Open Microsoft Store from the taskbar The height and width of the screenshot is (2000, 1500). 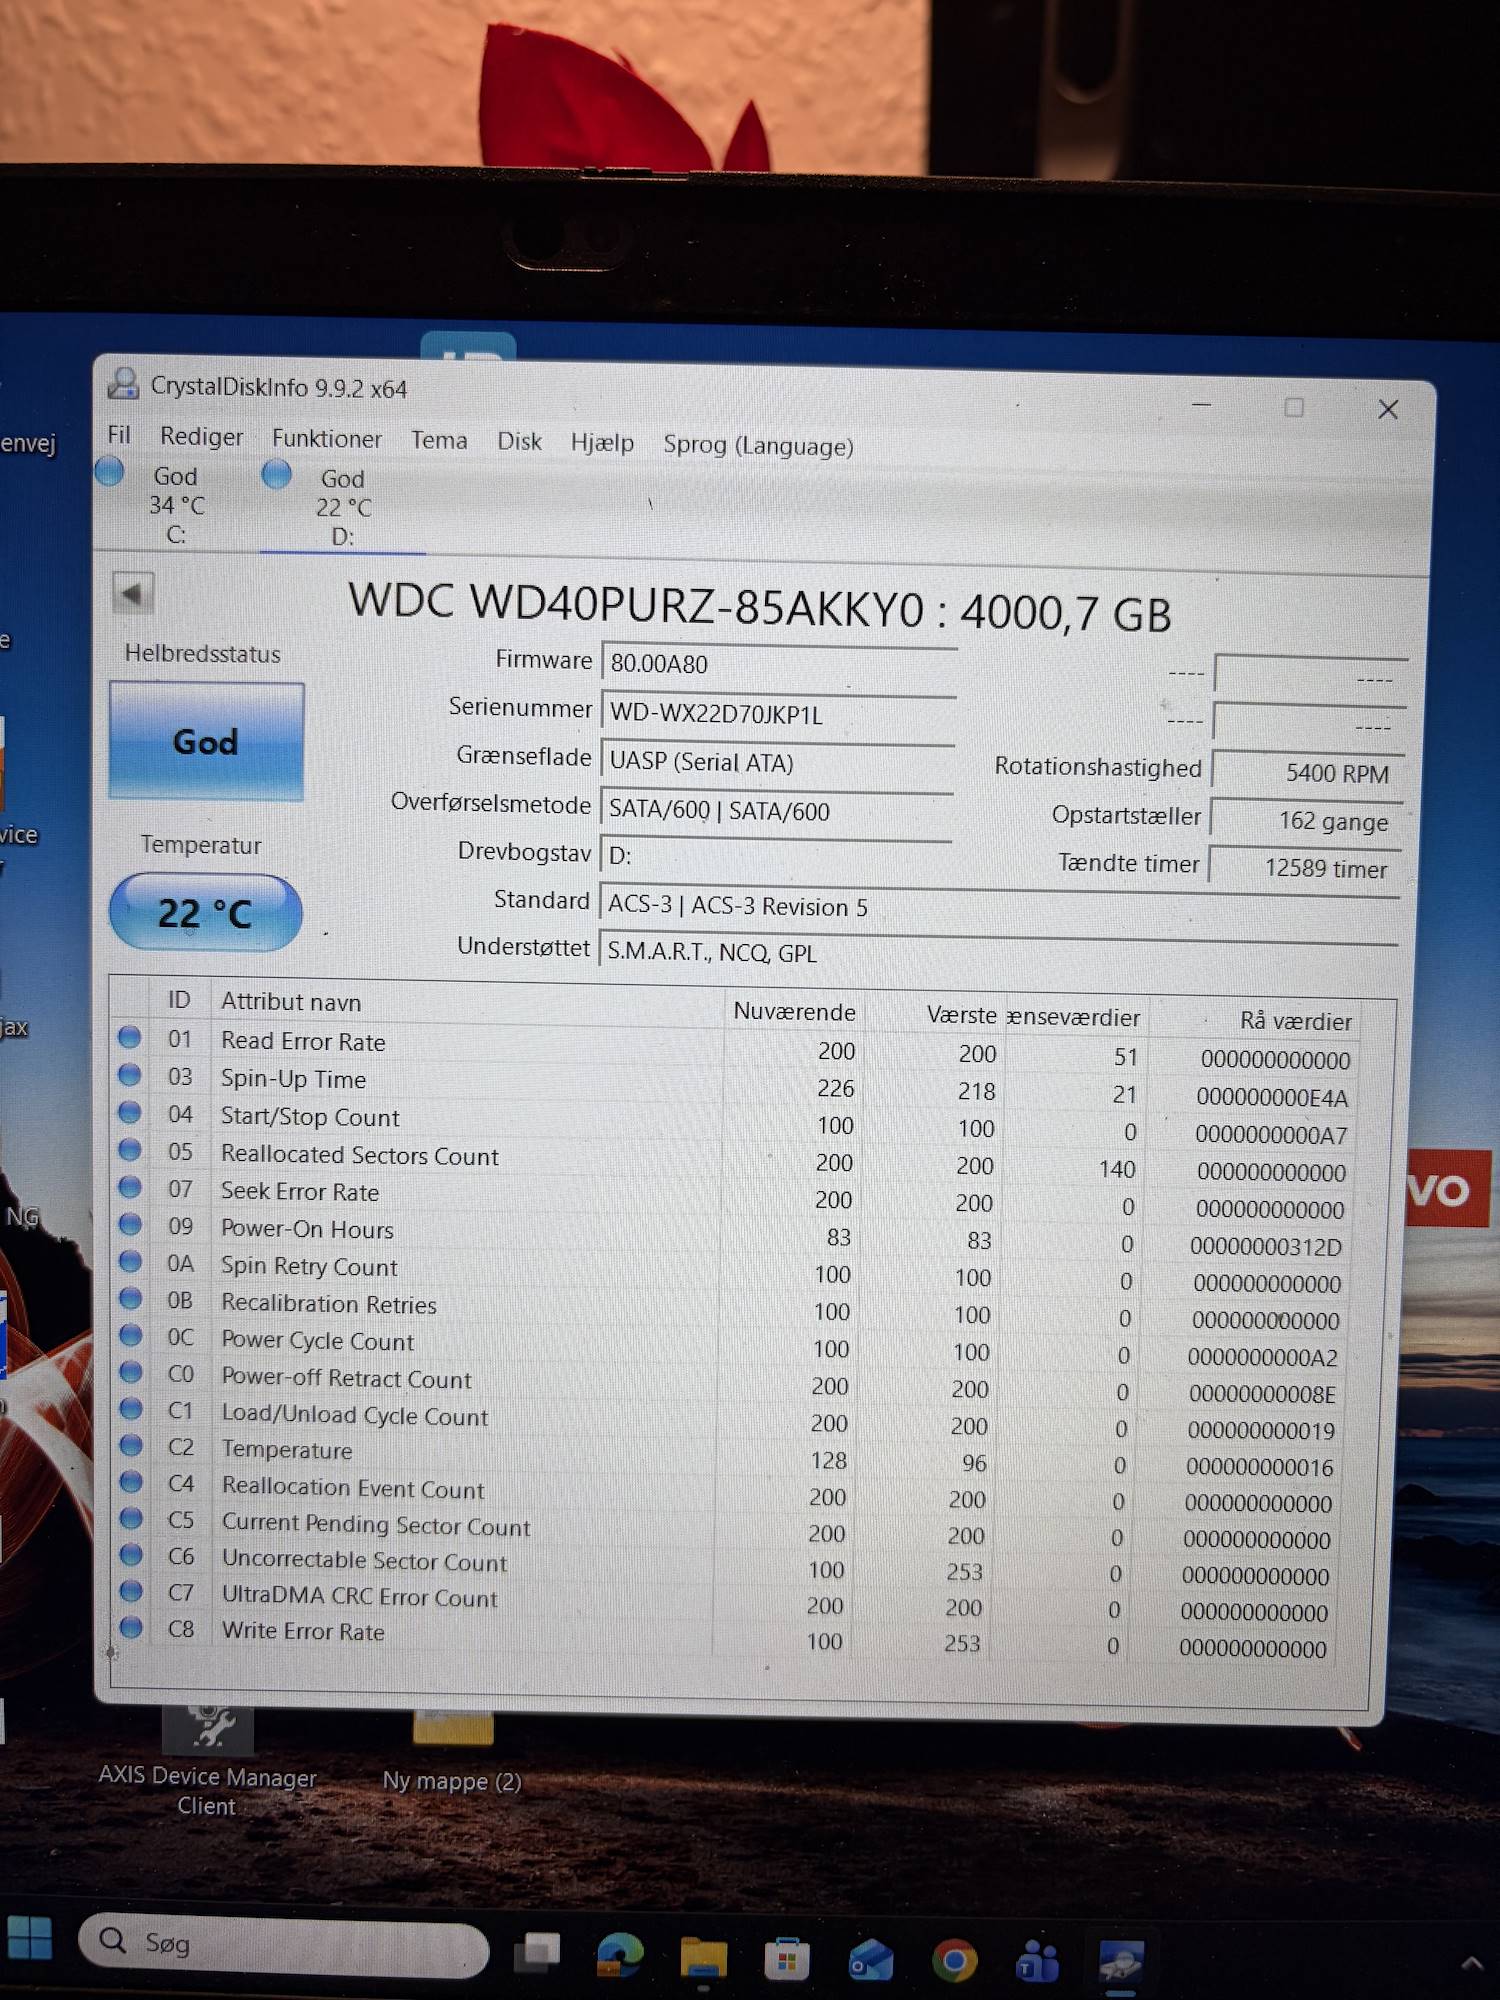click(x=787, y=1959)
